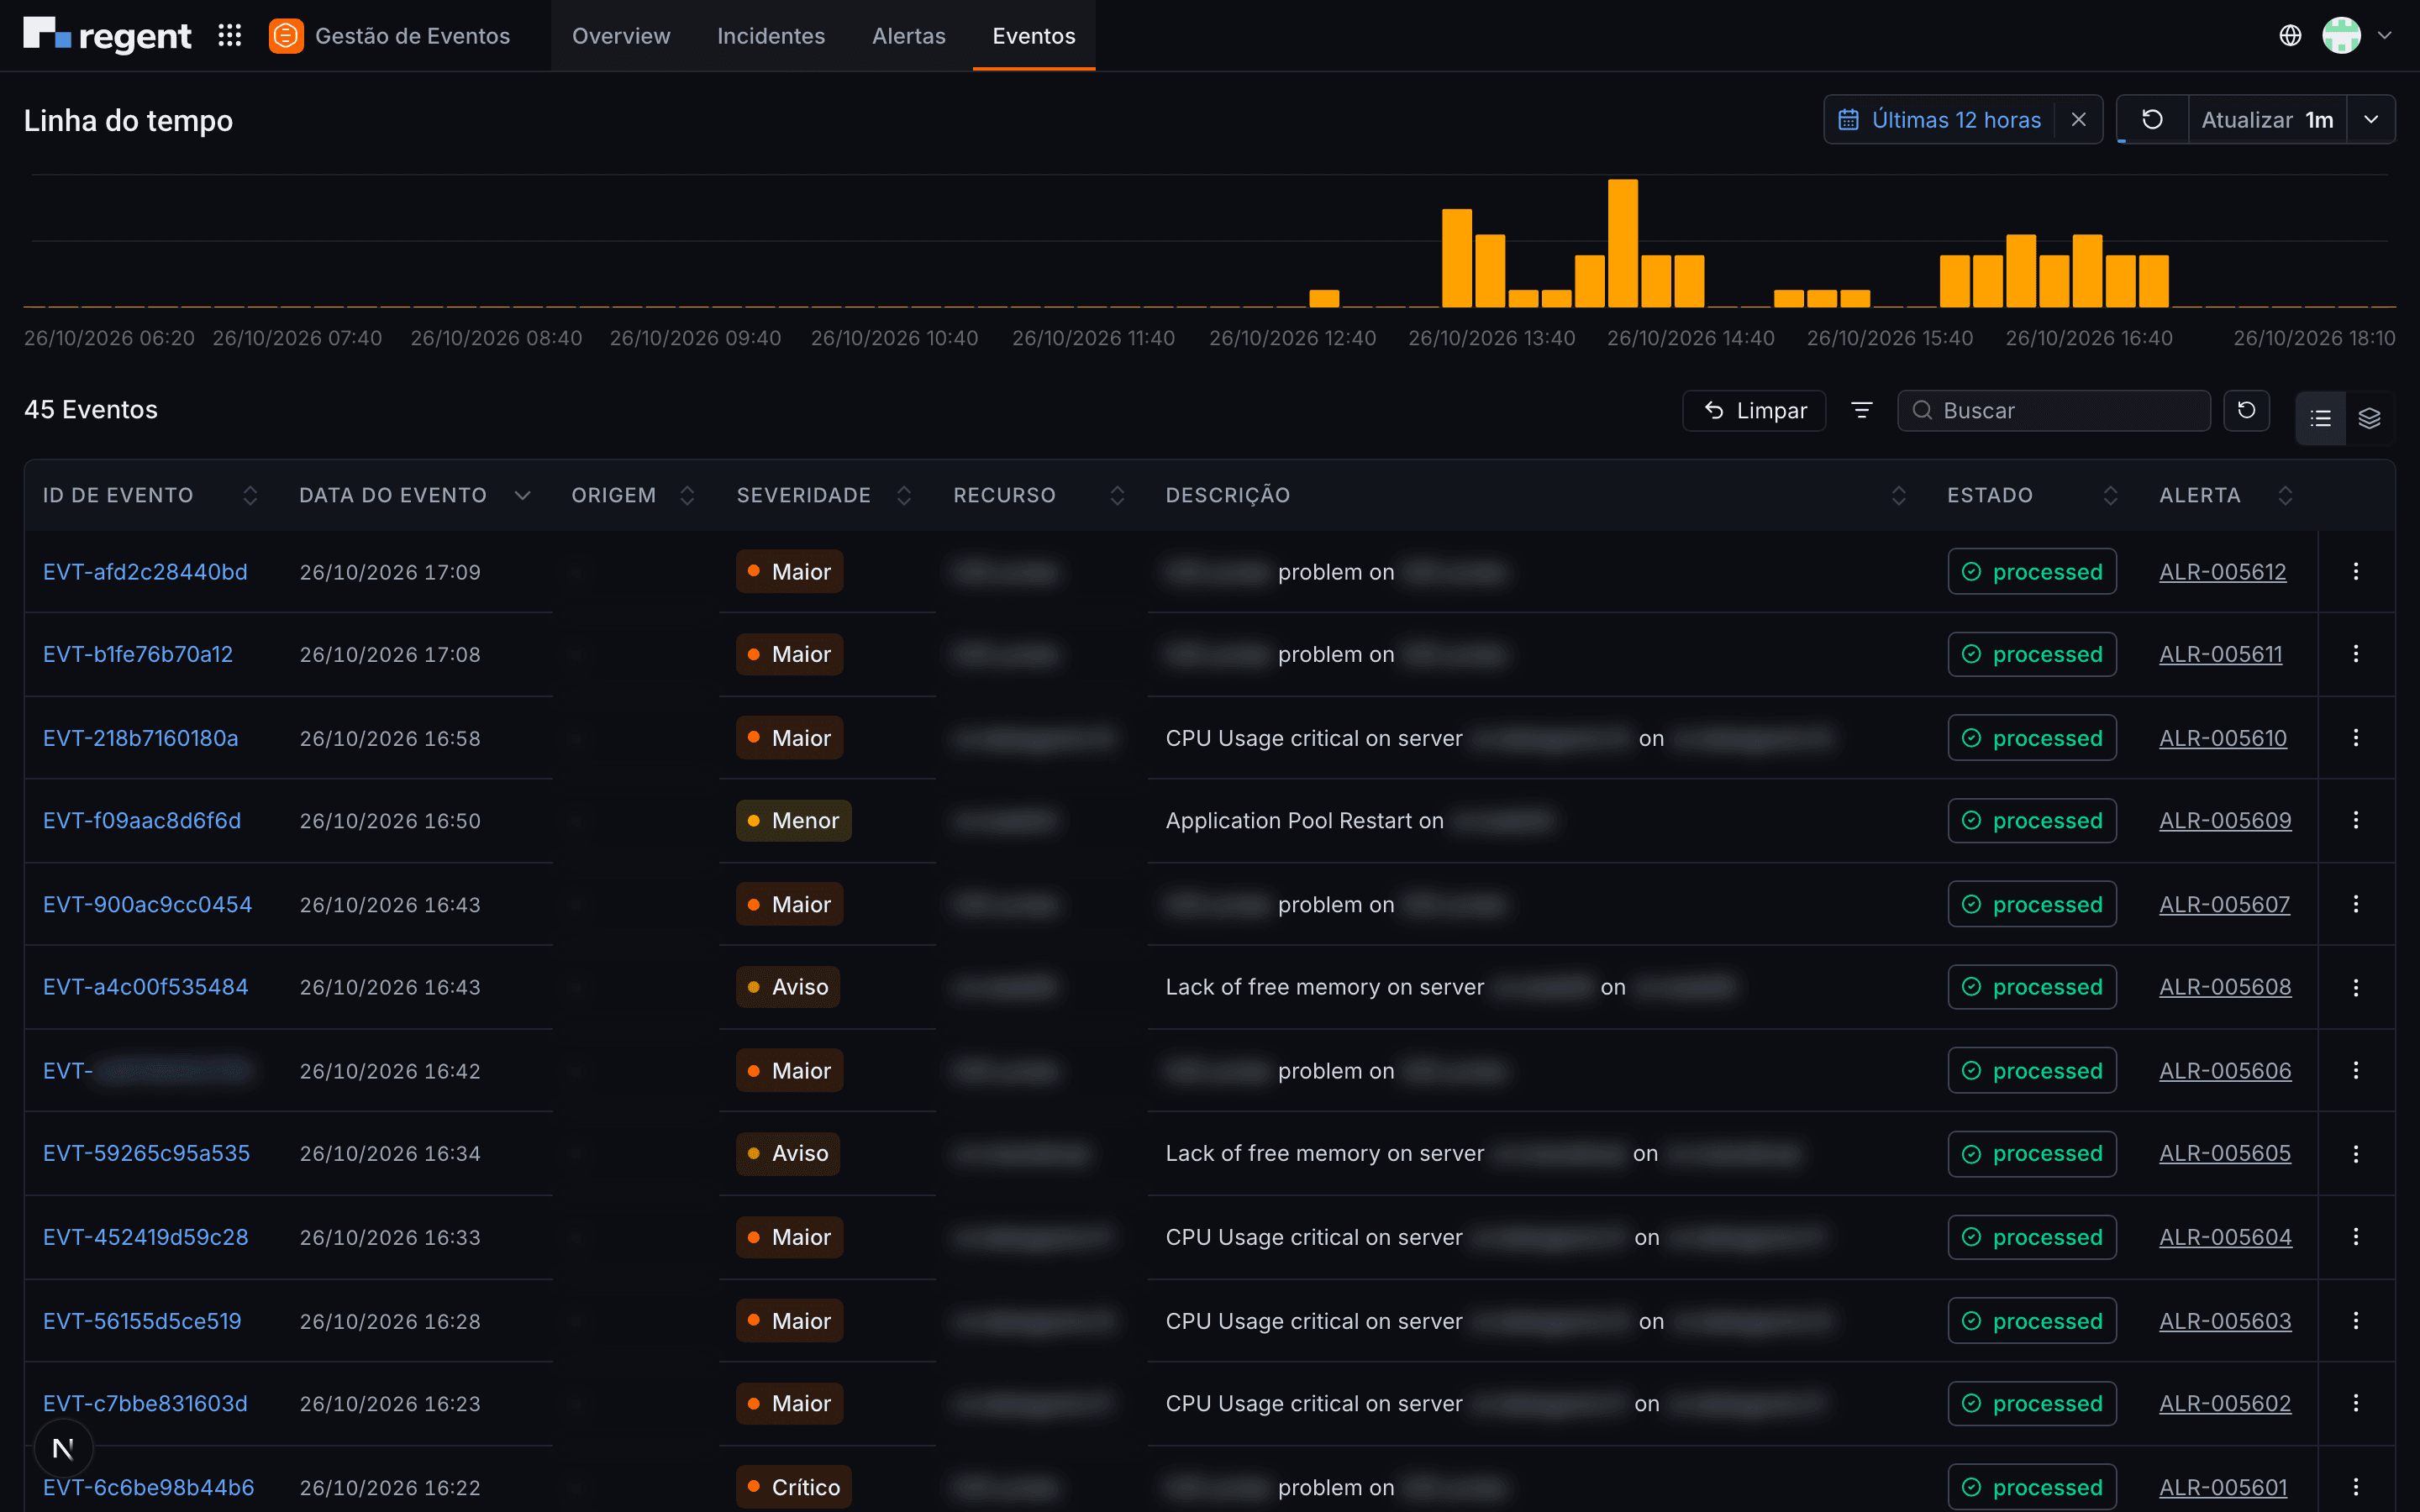Open the Últimas 12 horas date range
Screen dimensions: 2420x1512
click(1940, 120)
